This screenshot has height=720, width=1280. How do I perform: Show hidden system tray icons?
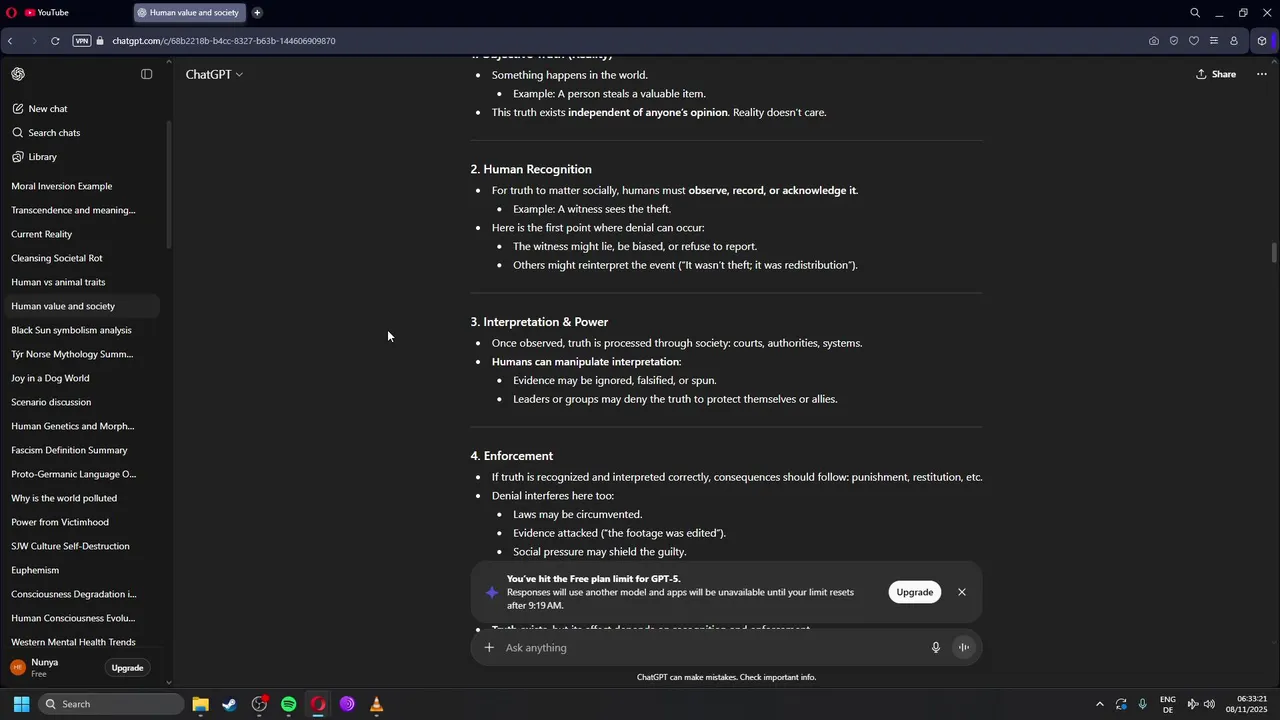pos(1100,704)
